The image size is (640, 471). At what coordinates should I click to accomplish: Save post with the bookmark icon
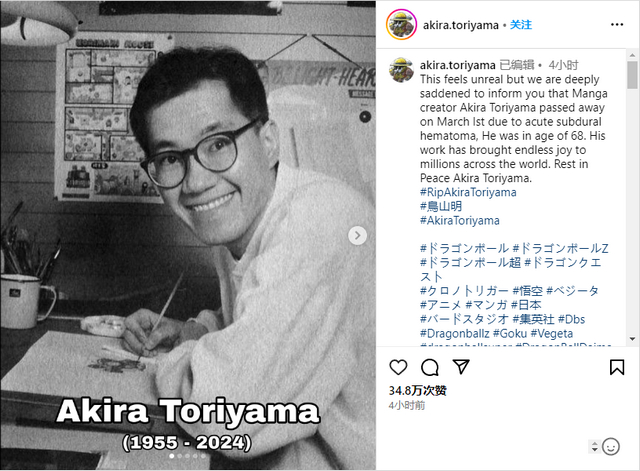[617, 367]
